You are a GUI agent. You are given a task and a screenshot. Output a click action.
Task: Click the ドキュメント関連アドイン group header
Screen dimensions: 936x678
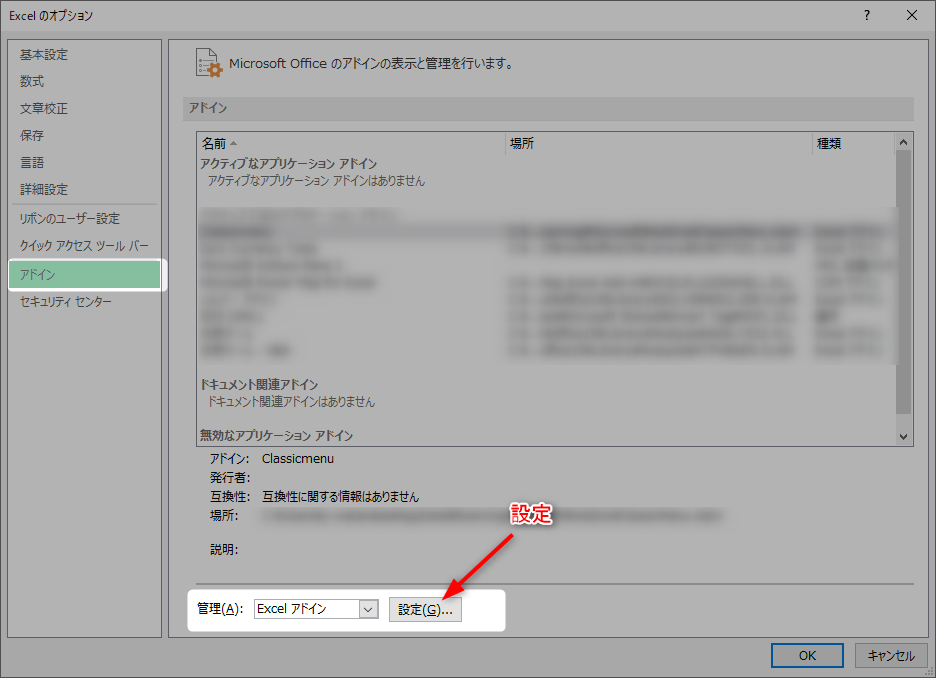pyautogui.click(x=258, y=384)
